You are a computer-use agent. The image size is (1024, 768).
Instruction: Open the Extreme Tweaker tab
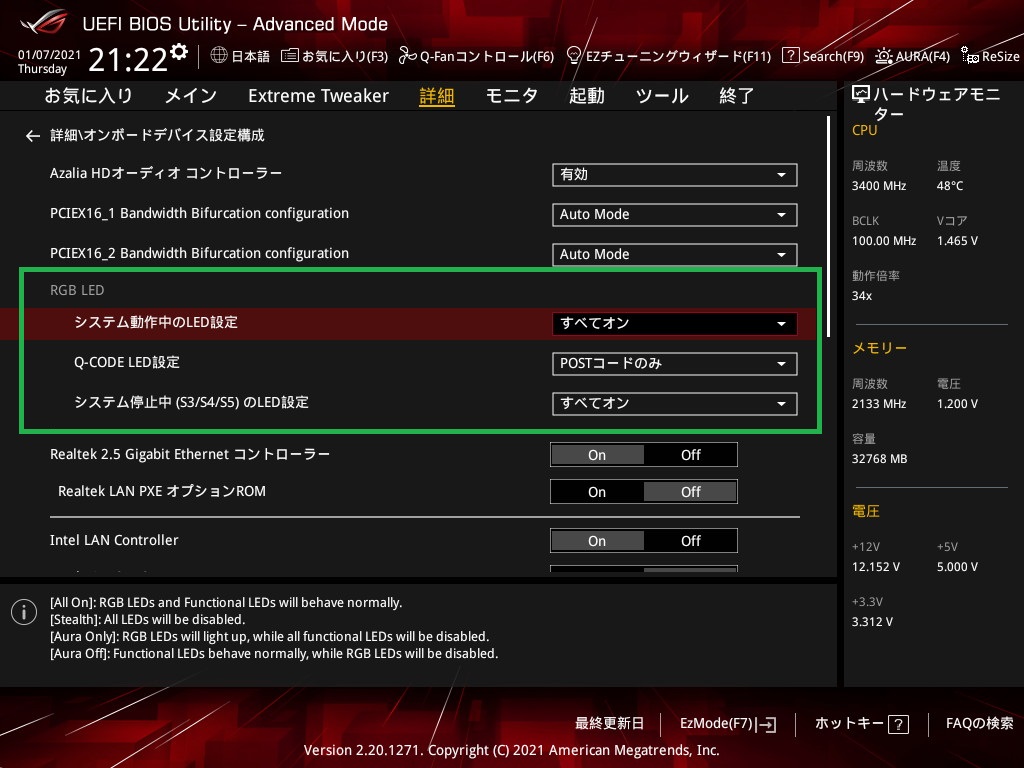(x=319, y=96)
